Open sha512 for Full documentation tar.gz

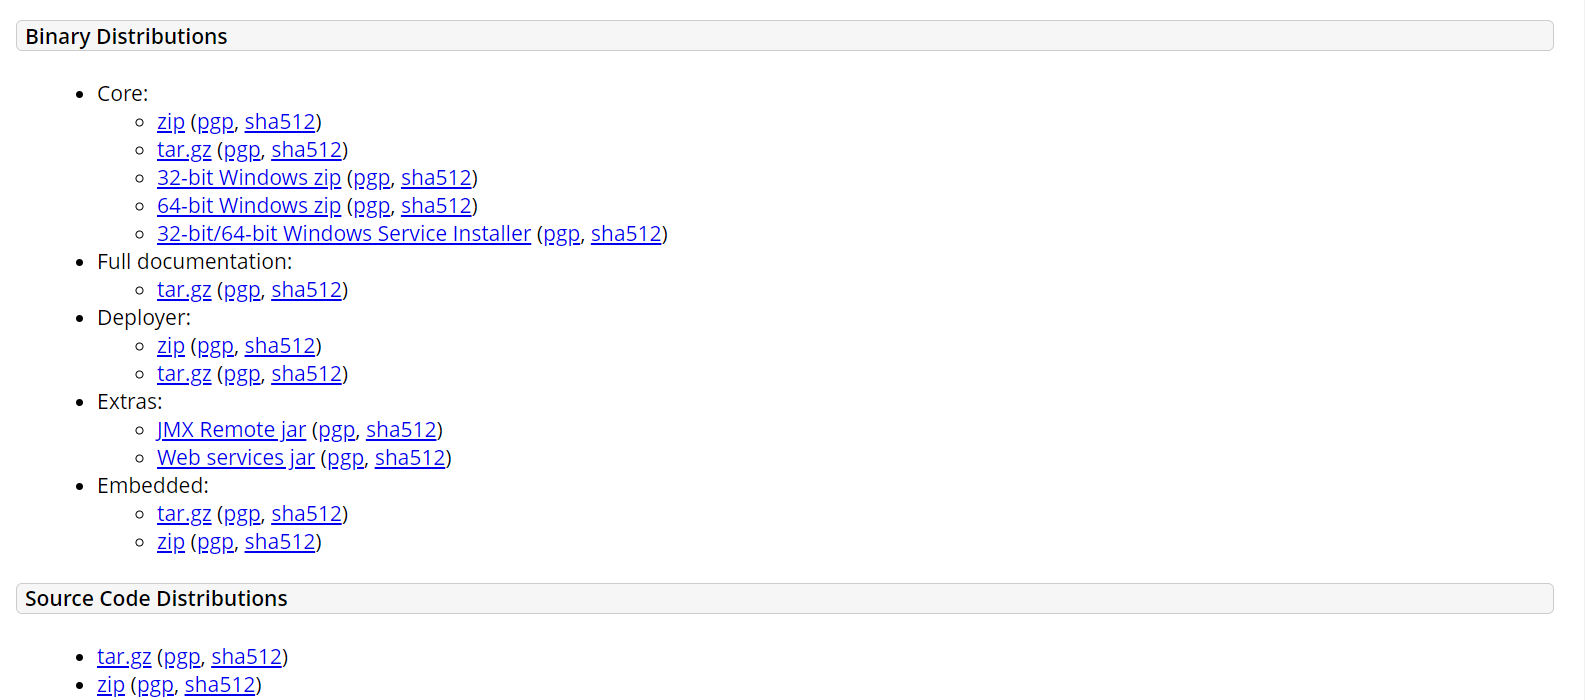307,290
